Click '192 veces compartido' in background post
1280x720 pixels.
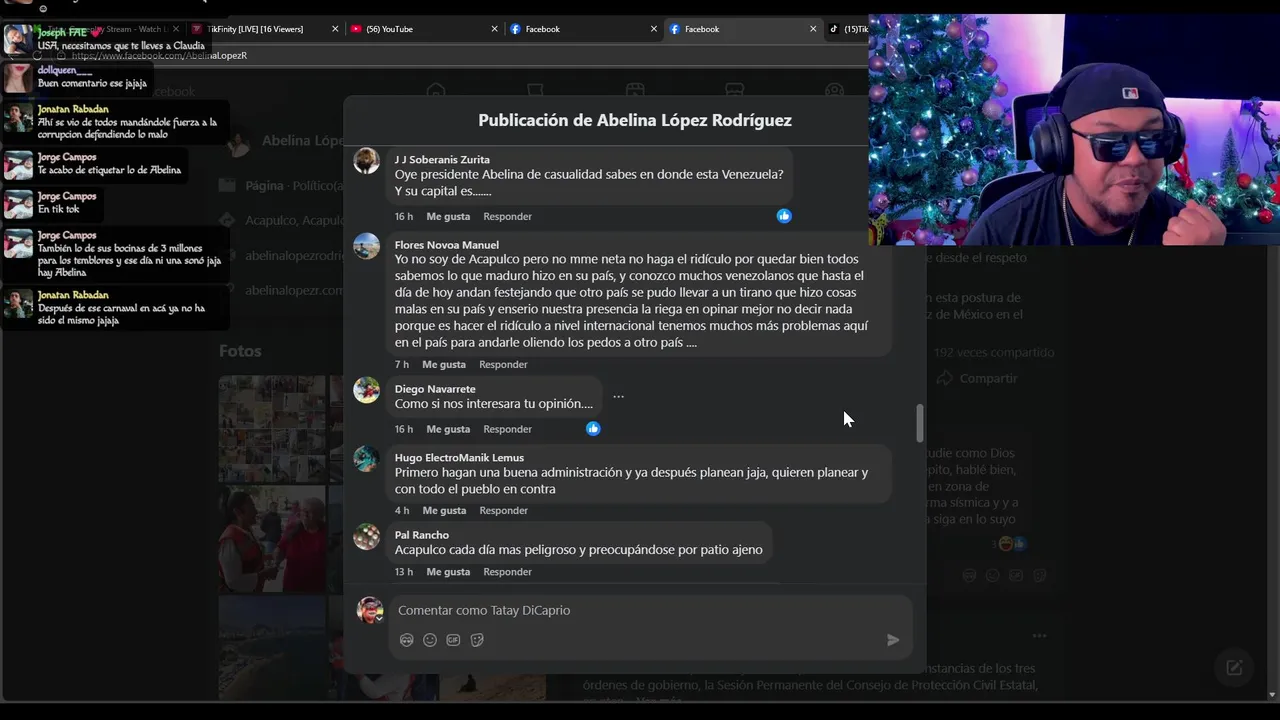click(994, 352)
